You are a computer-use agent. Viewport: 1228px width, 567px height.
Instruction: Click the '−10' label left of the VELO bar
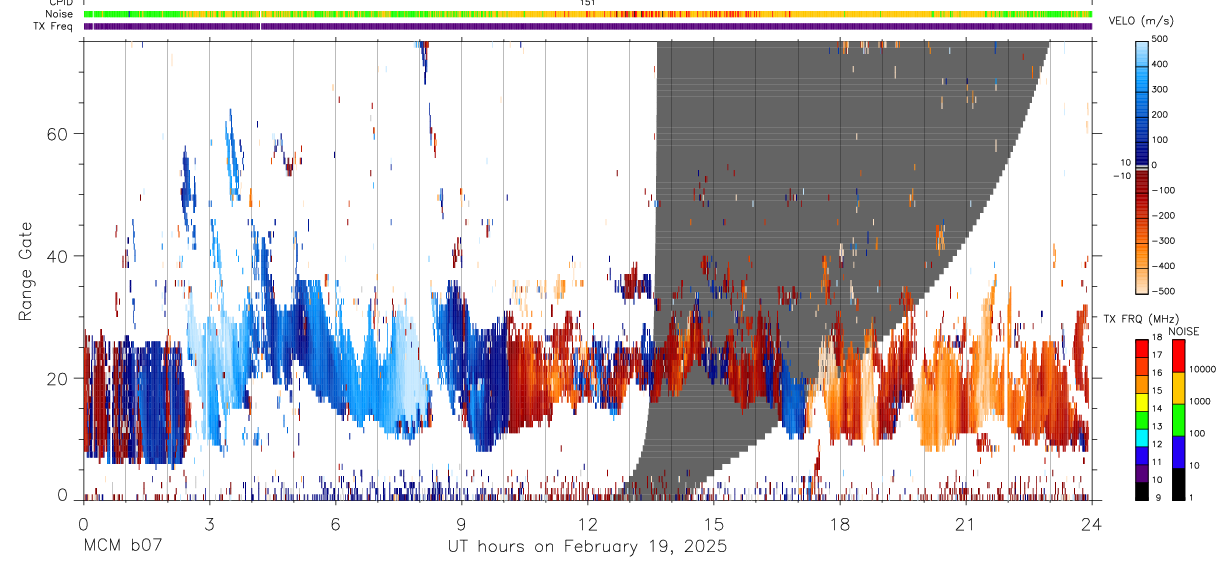(x=1120, y=175)
